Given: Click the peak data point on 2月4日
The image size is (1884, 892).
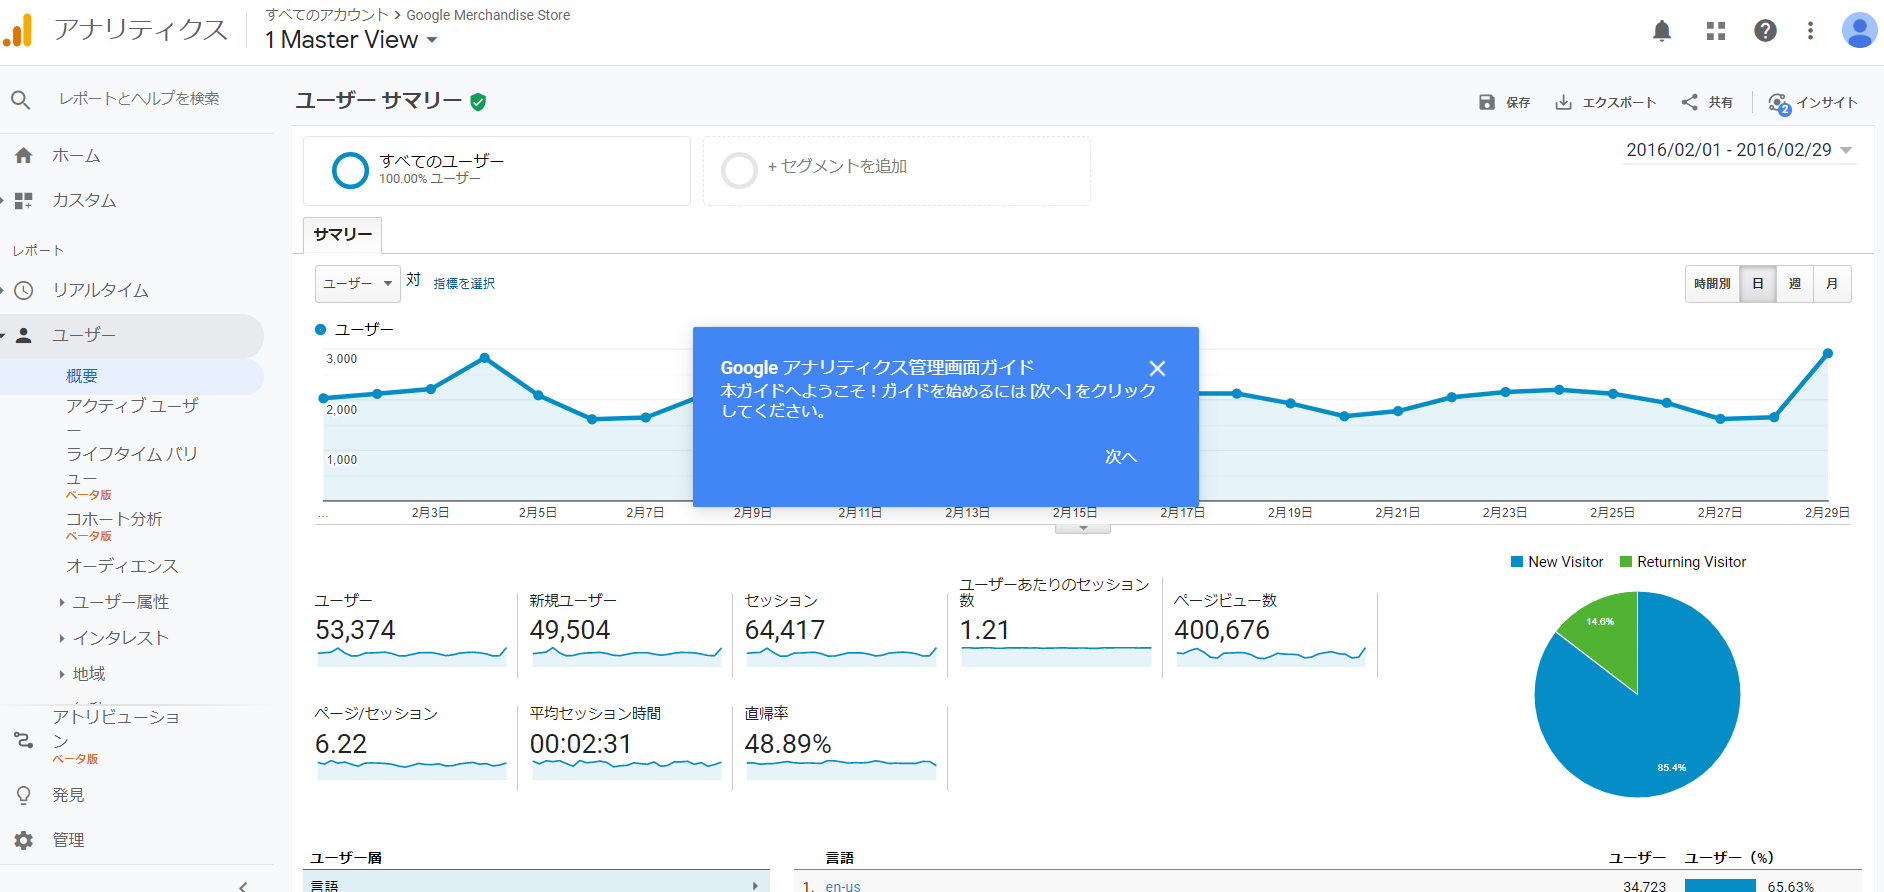Looking at the screenshot, I should 485,357.
